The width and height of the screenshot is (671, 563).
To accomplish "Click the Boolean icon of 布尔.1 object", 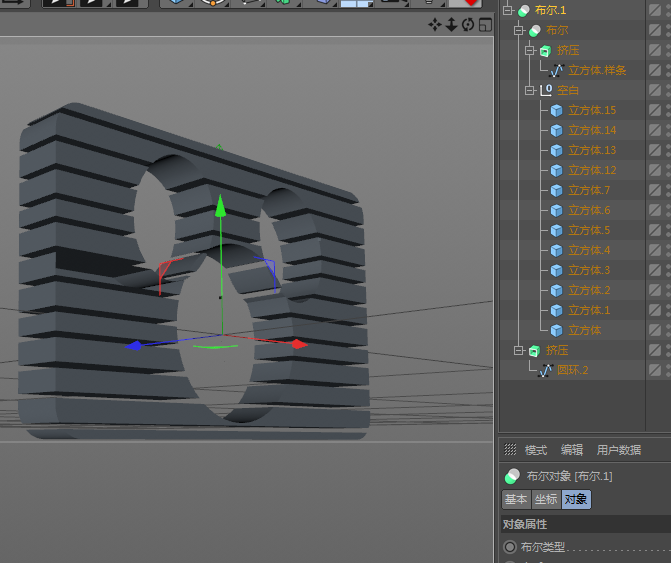I will coord(522,10).
